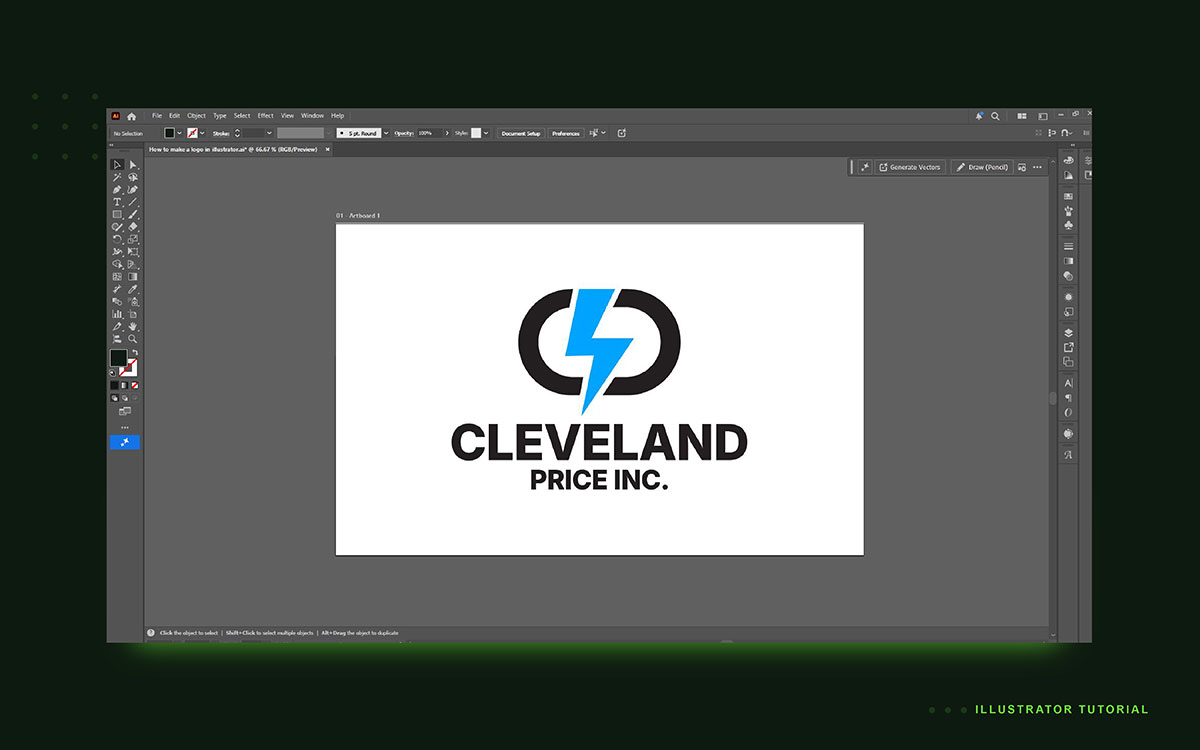1200x750 pixels.
Task: Open more options in contextual task bar
Action: [x=1037, y=167]
